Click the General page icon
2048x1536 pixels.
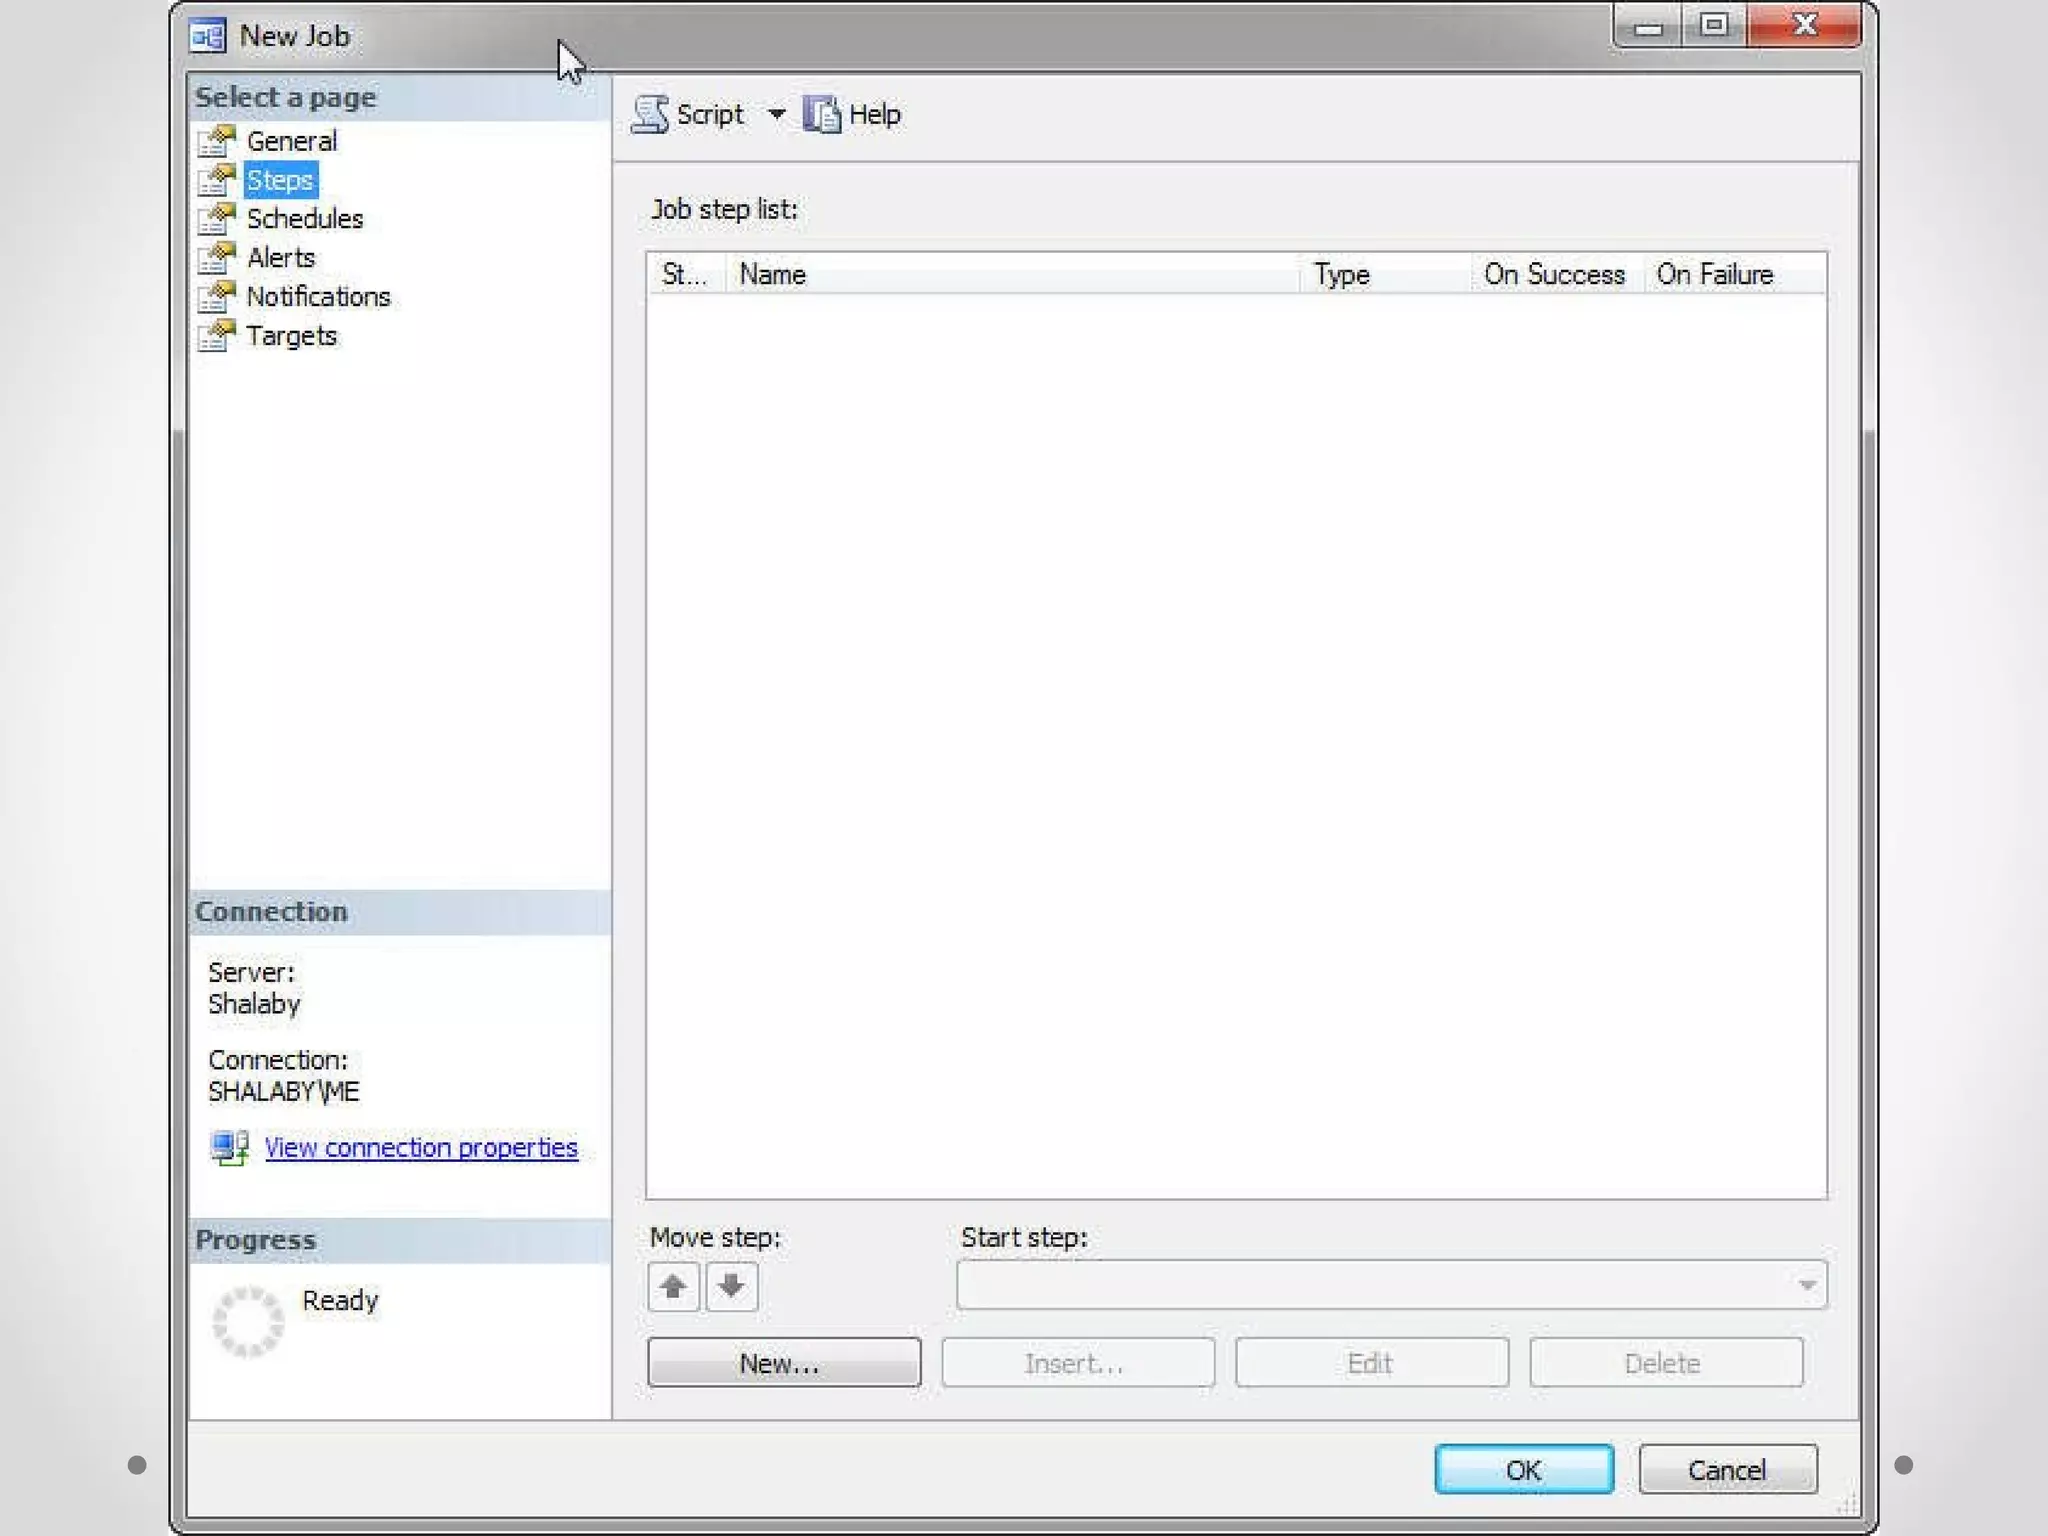point(216,141)
